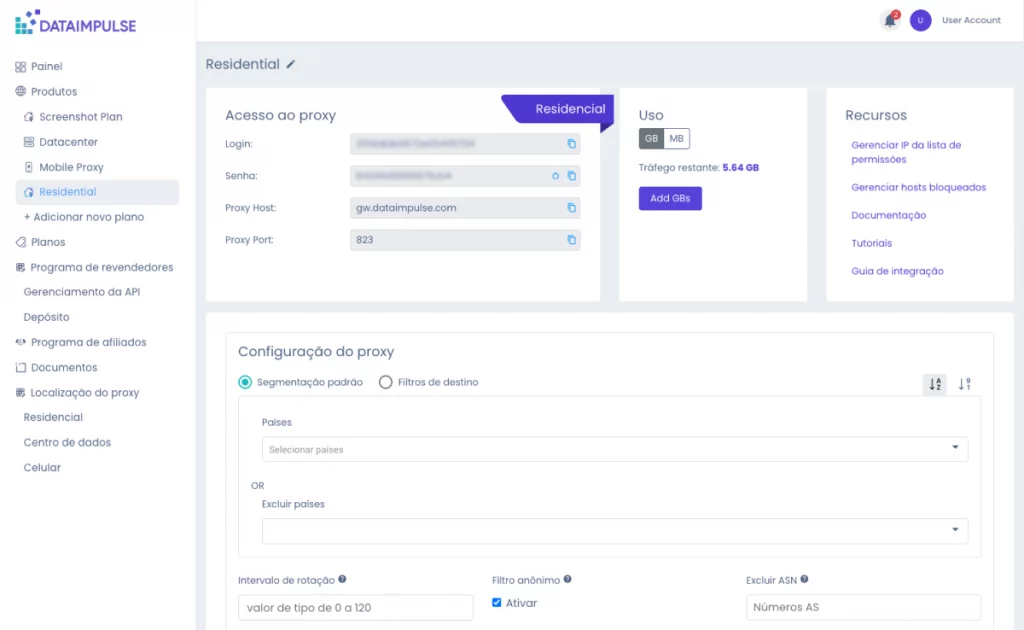Edit the Residential plan name
Viewport: 1024px width, 630px height.
pos(291,64)
